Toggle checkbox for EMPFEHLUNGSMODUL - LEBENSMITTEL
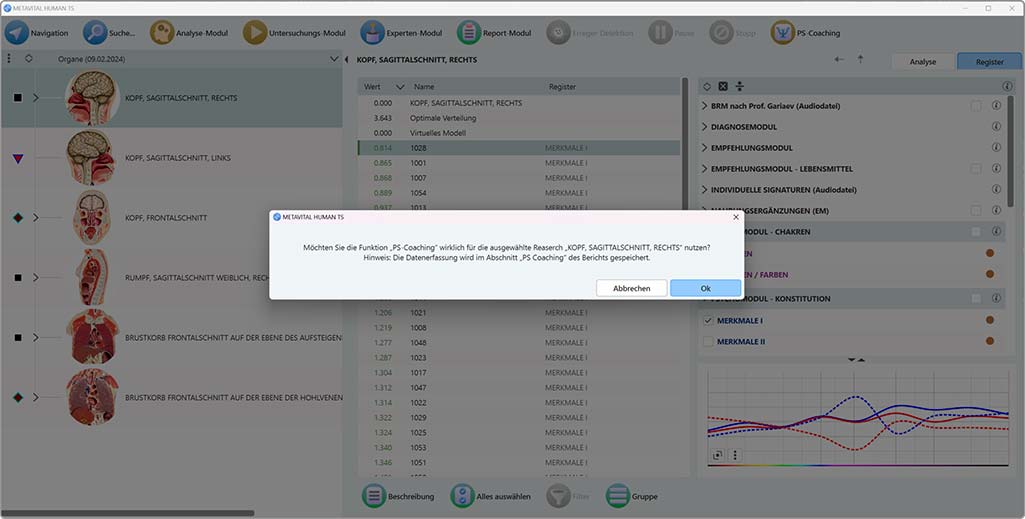Screen dimensions: 1025x519 coord(976,169)
